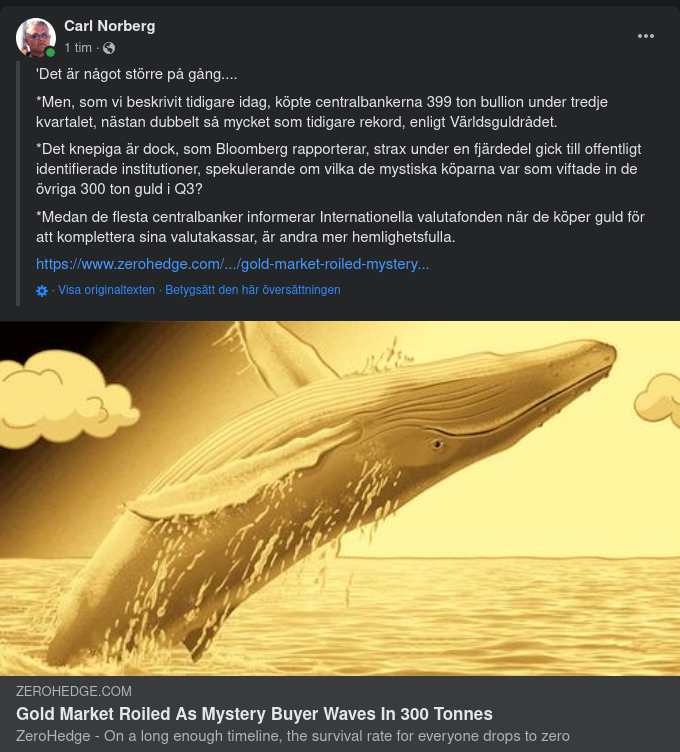Open the three-dot post options menu

(645, 36)
